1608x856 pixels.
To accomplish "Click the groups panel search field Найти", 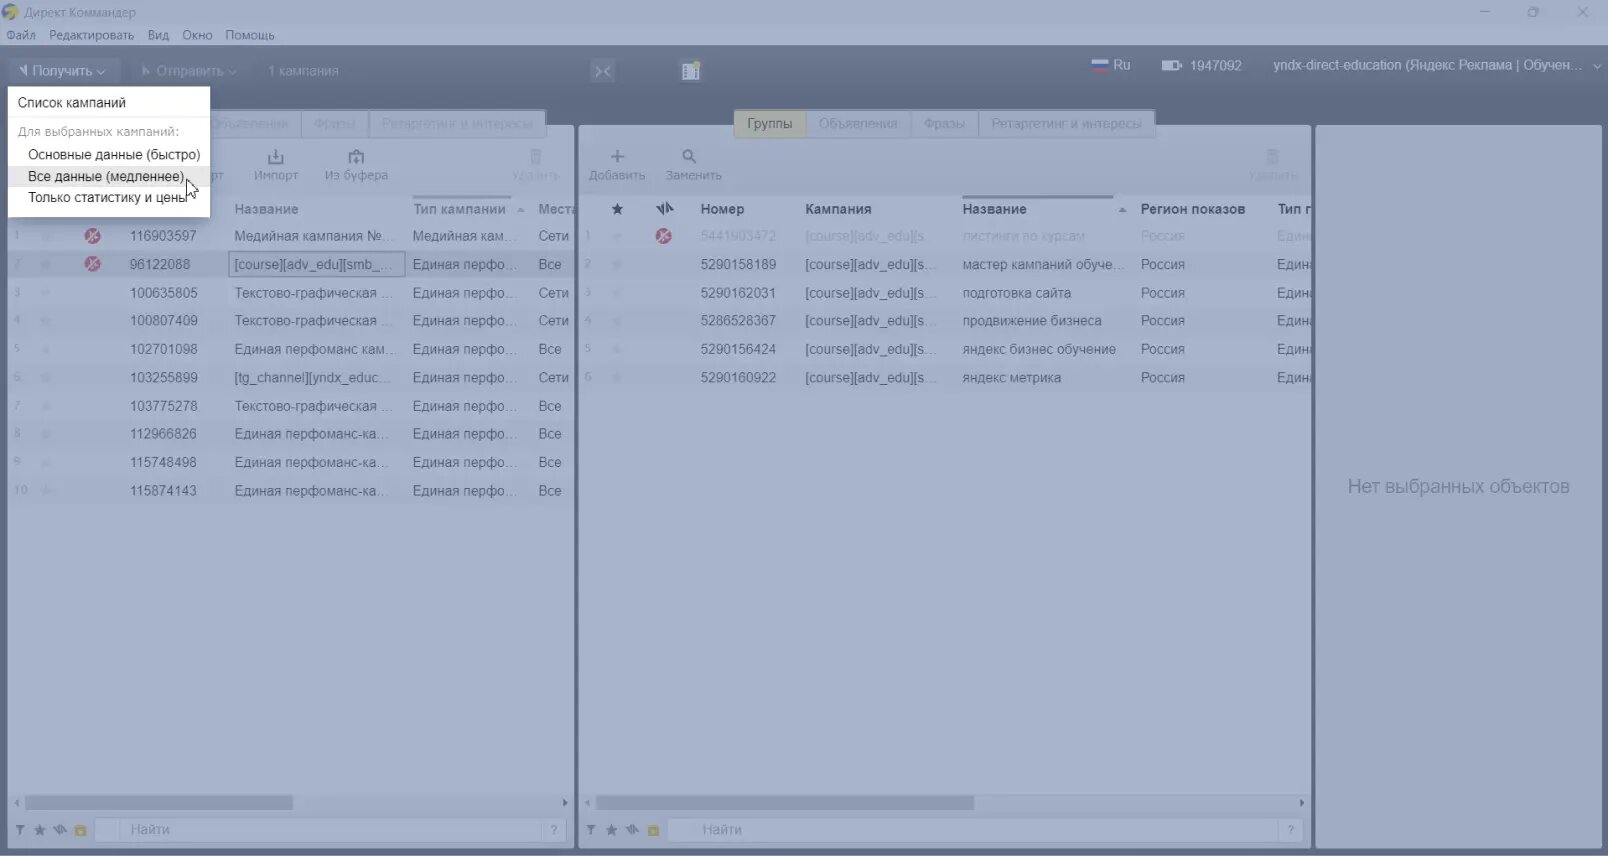I will coord(972,830).
